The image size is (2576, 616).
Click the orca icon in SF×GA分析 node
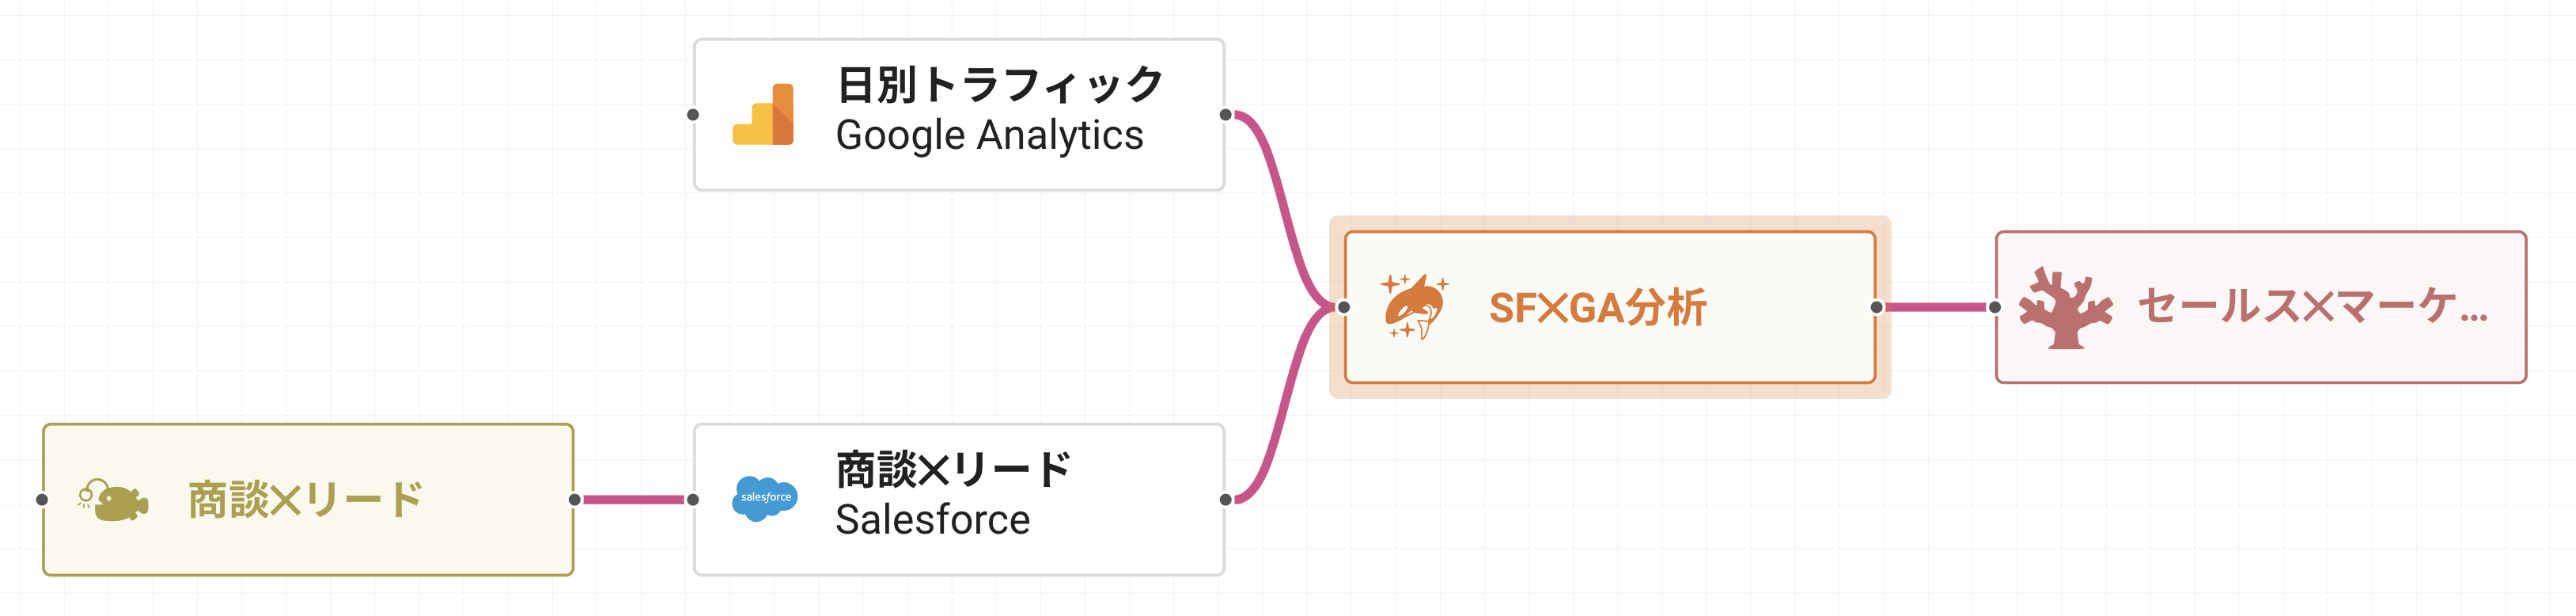point(1415,307)
